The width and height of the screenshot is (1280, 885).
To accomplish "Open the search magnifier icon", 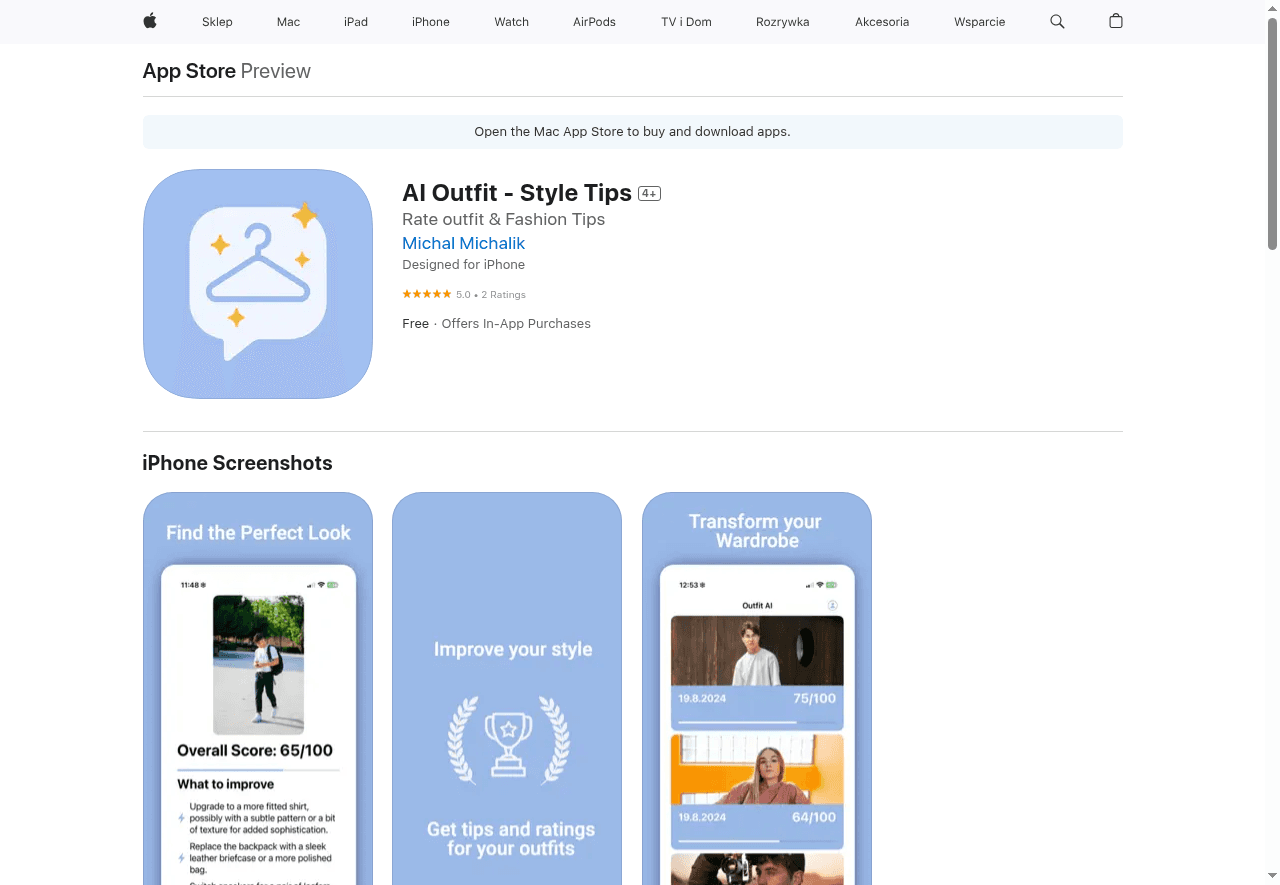I will (1057, 21).
